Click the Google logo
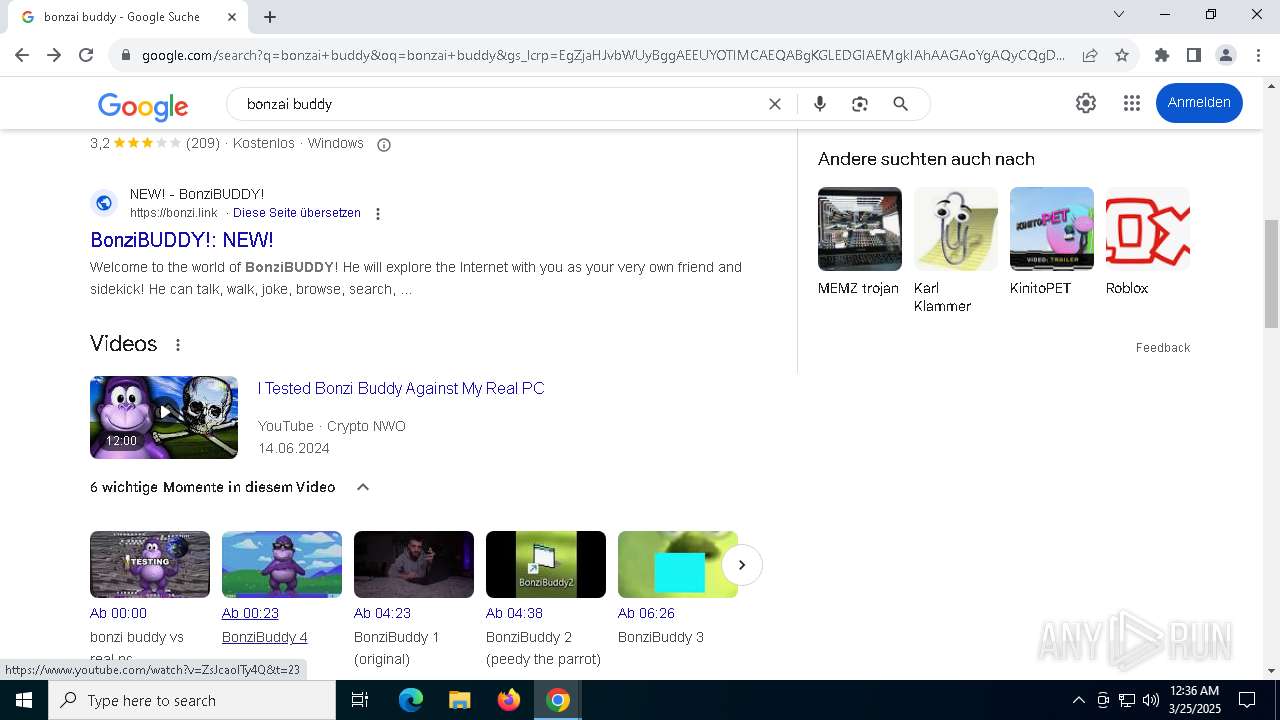The height and width of the screenshot is (720, 1280). click(x=143, y=106)
